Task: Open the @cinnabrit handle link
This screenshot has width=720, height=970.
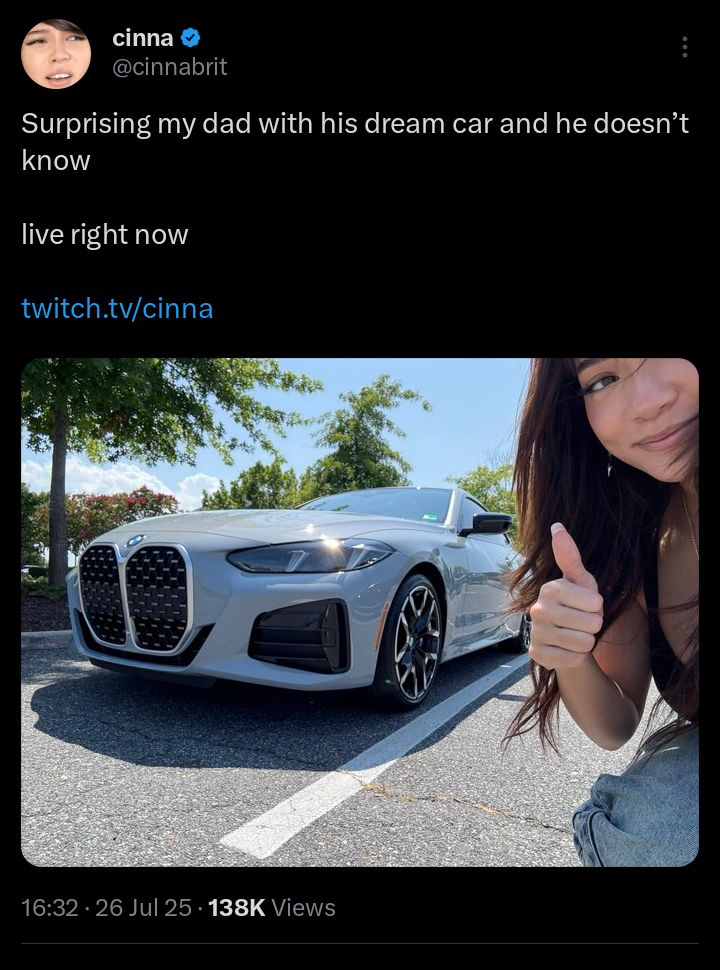Action: tap(169, 66)
